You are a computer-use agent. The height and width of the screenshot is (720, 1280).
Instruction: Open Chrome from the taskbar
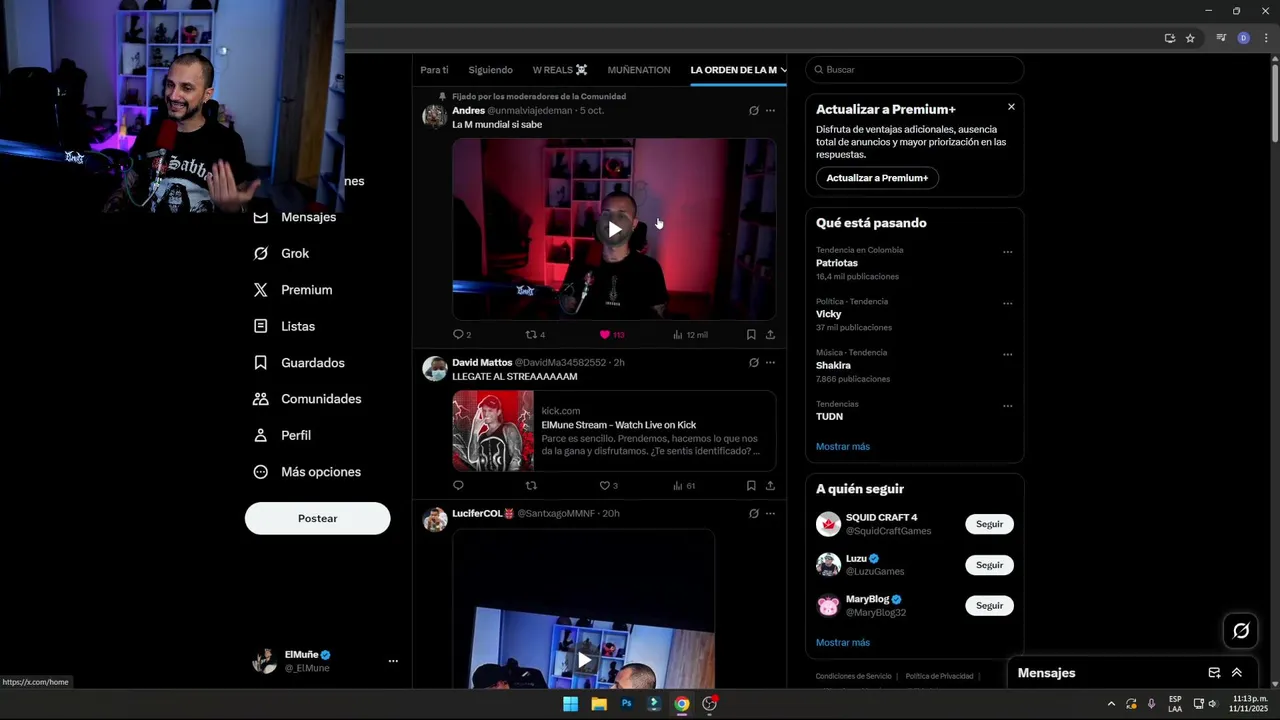pos(681,704)
